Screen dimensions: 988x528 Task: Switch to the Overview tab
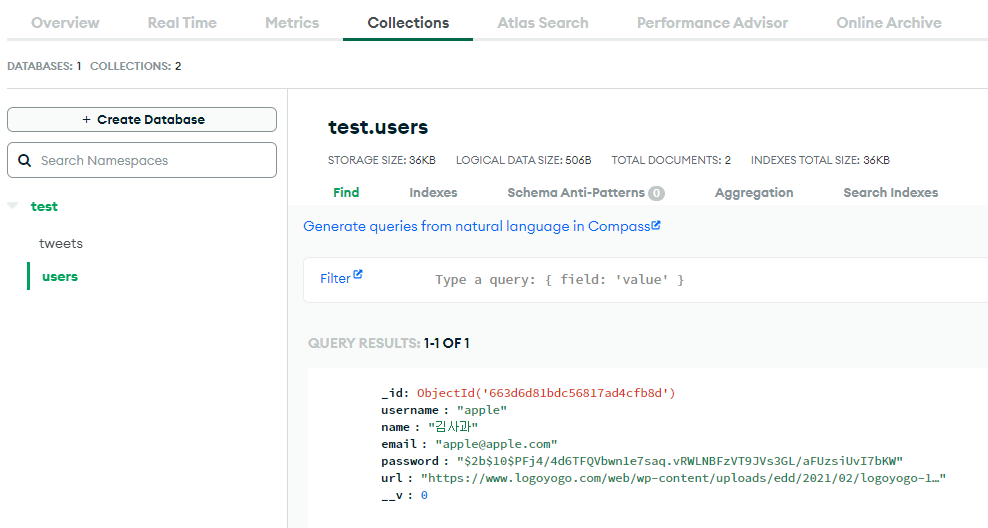pos(65,22)
